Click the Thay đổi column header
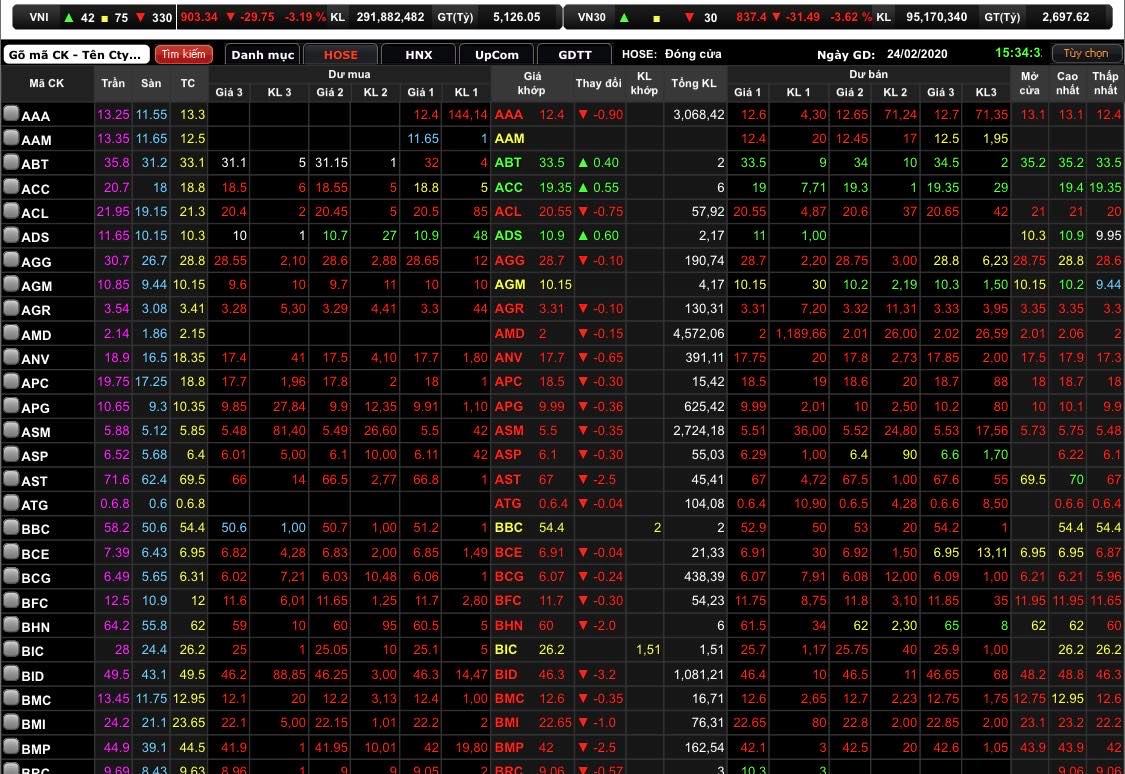This screenshot has width=1125, height=774. click(598, 83)
